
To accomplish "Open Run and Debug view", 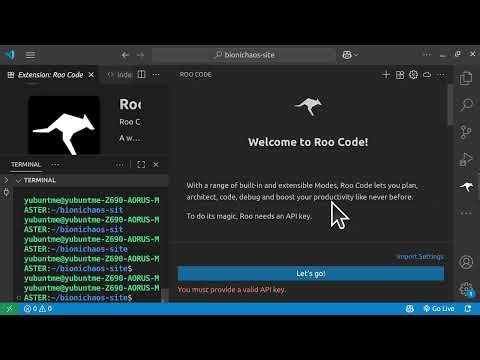I will click(x=466, y=159).
